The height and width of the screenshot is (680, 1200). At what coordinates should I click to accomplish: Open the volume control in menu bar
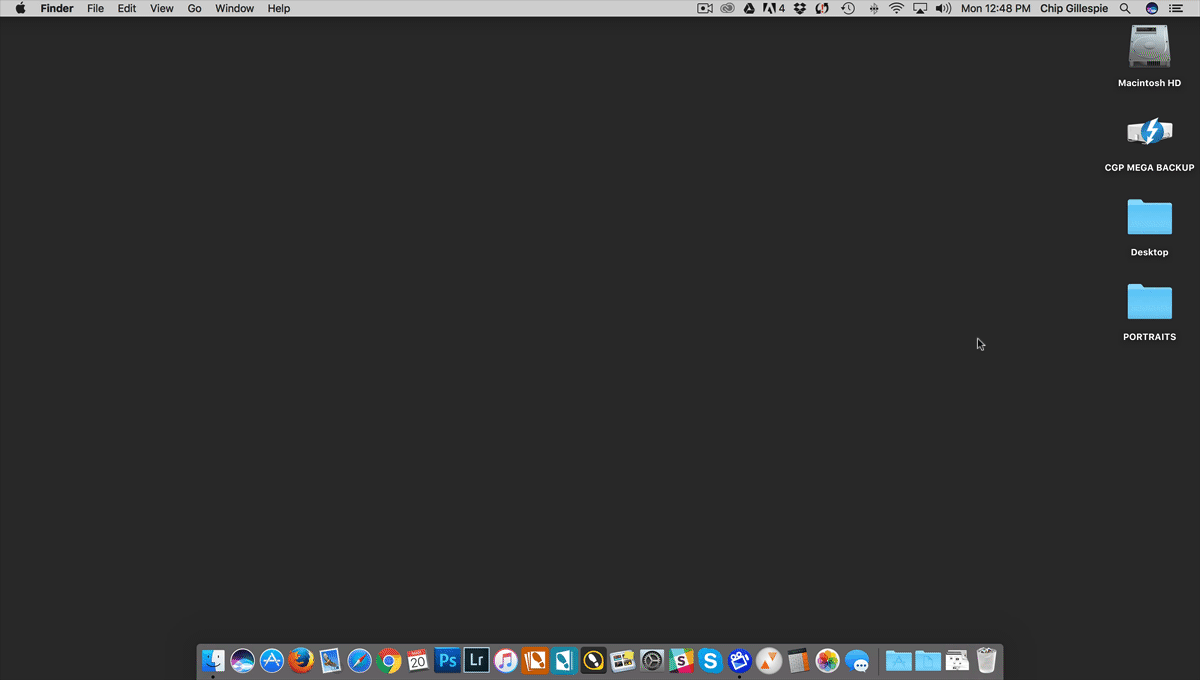tap(943, 8)
